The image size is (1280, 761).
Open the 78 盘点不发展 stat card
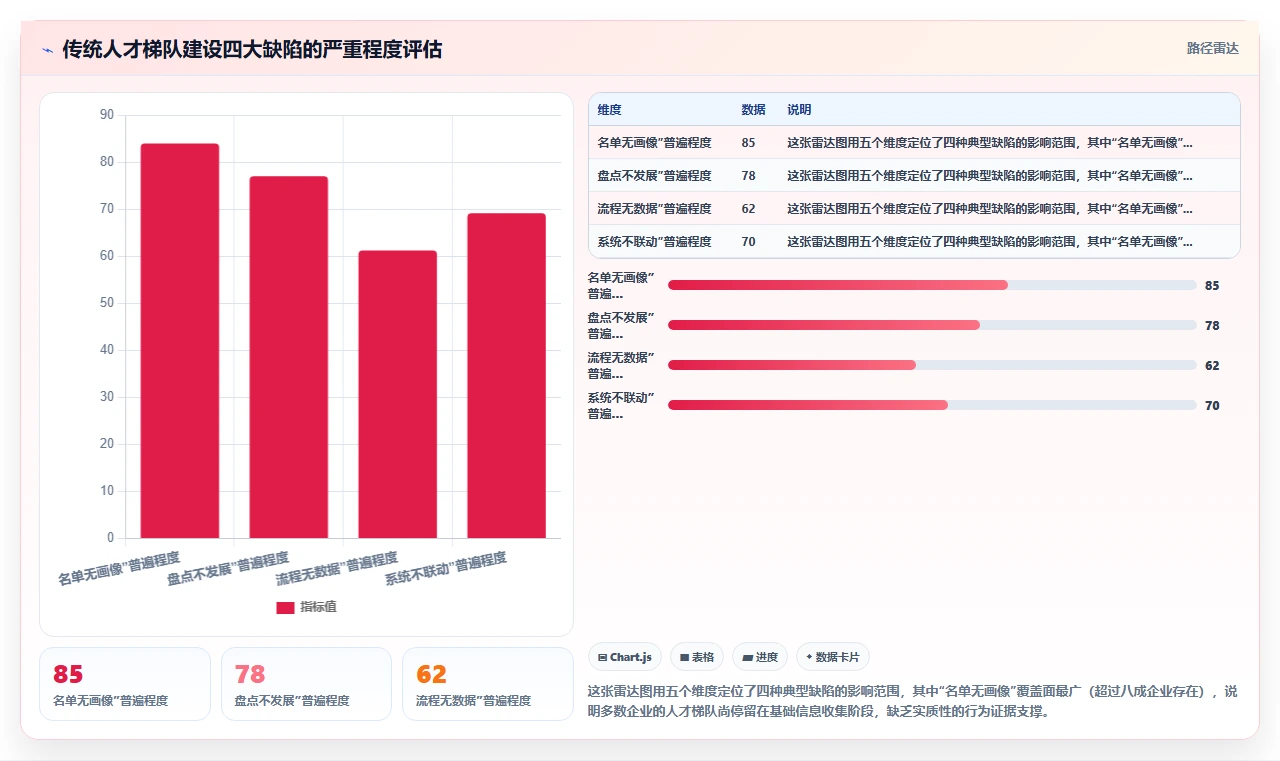(306, 684)
